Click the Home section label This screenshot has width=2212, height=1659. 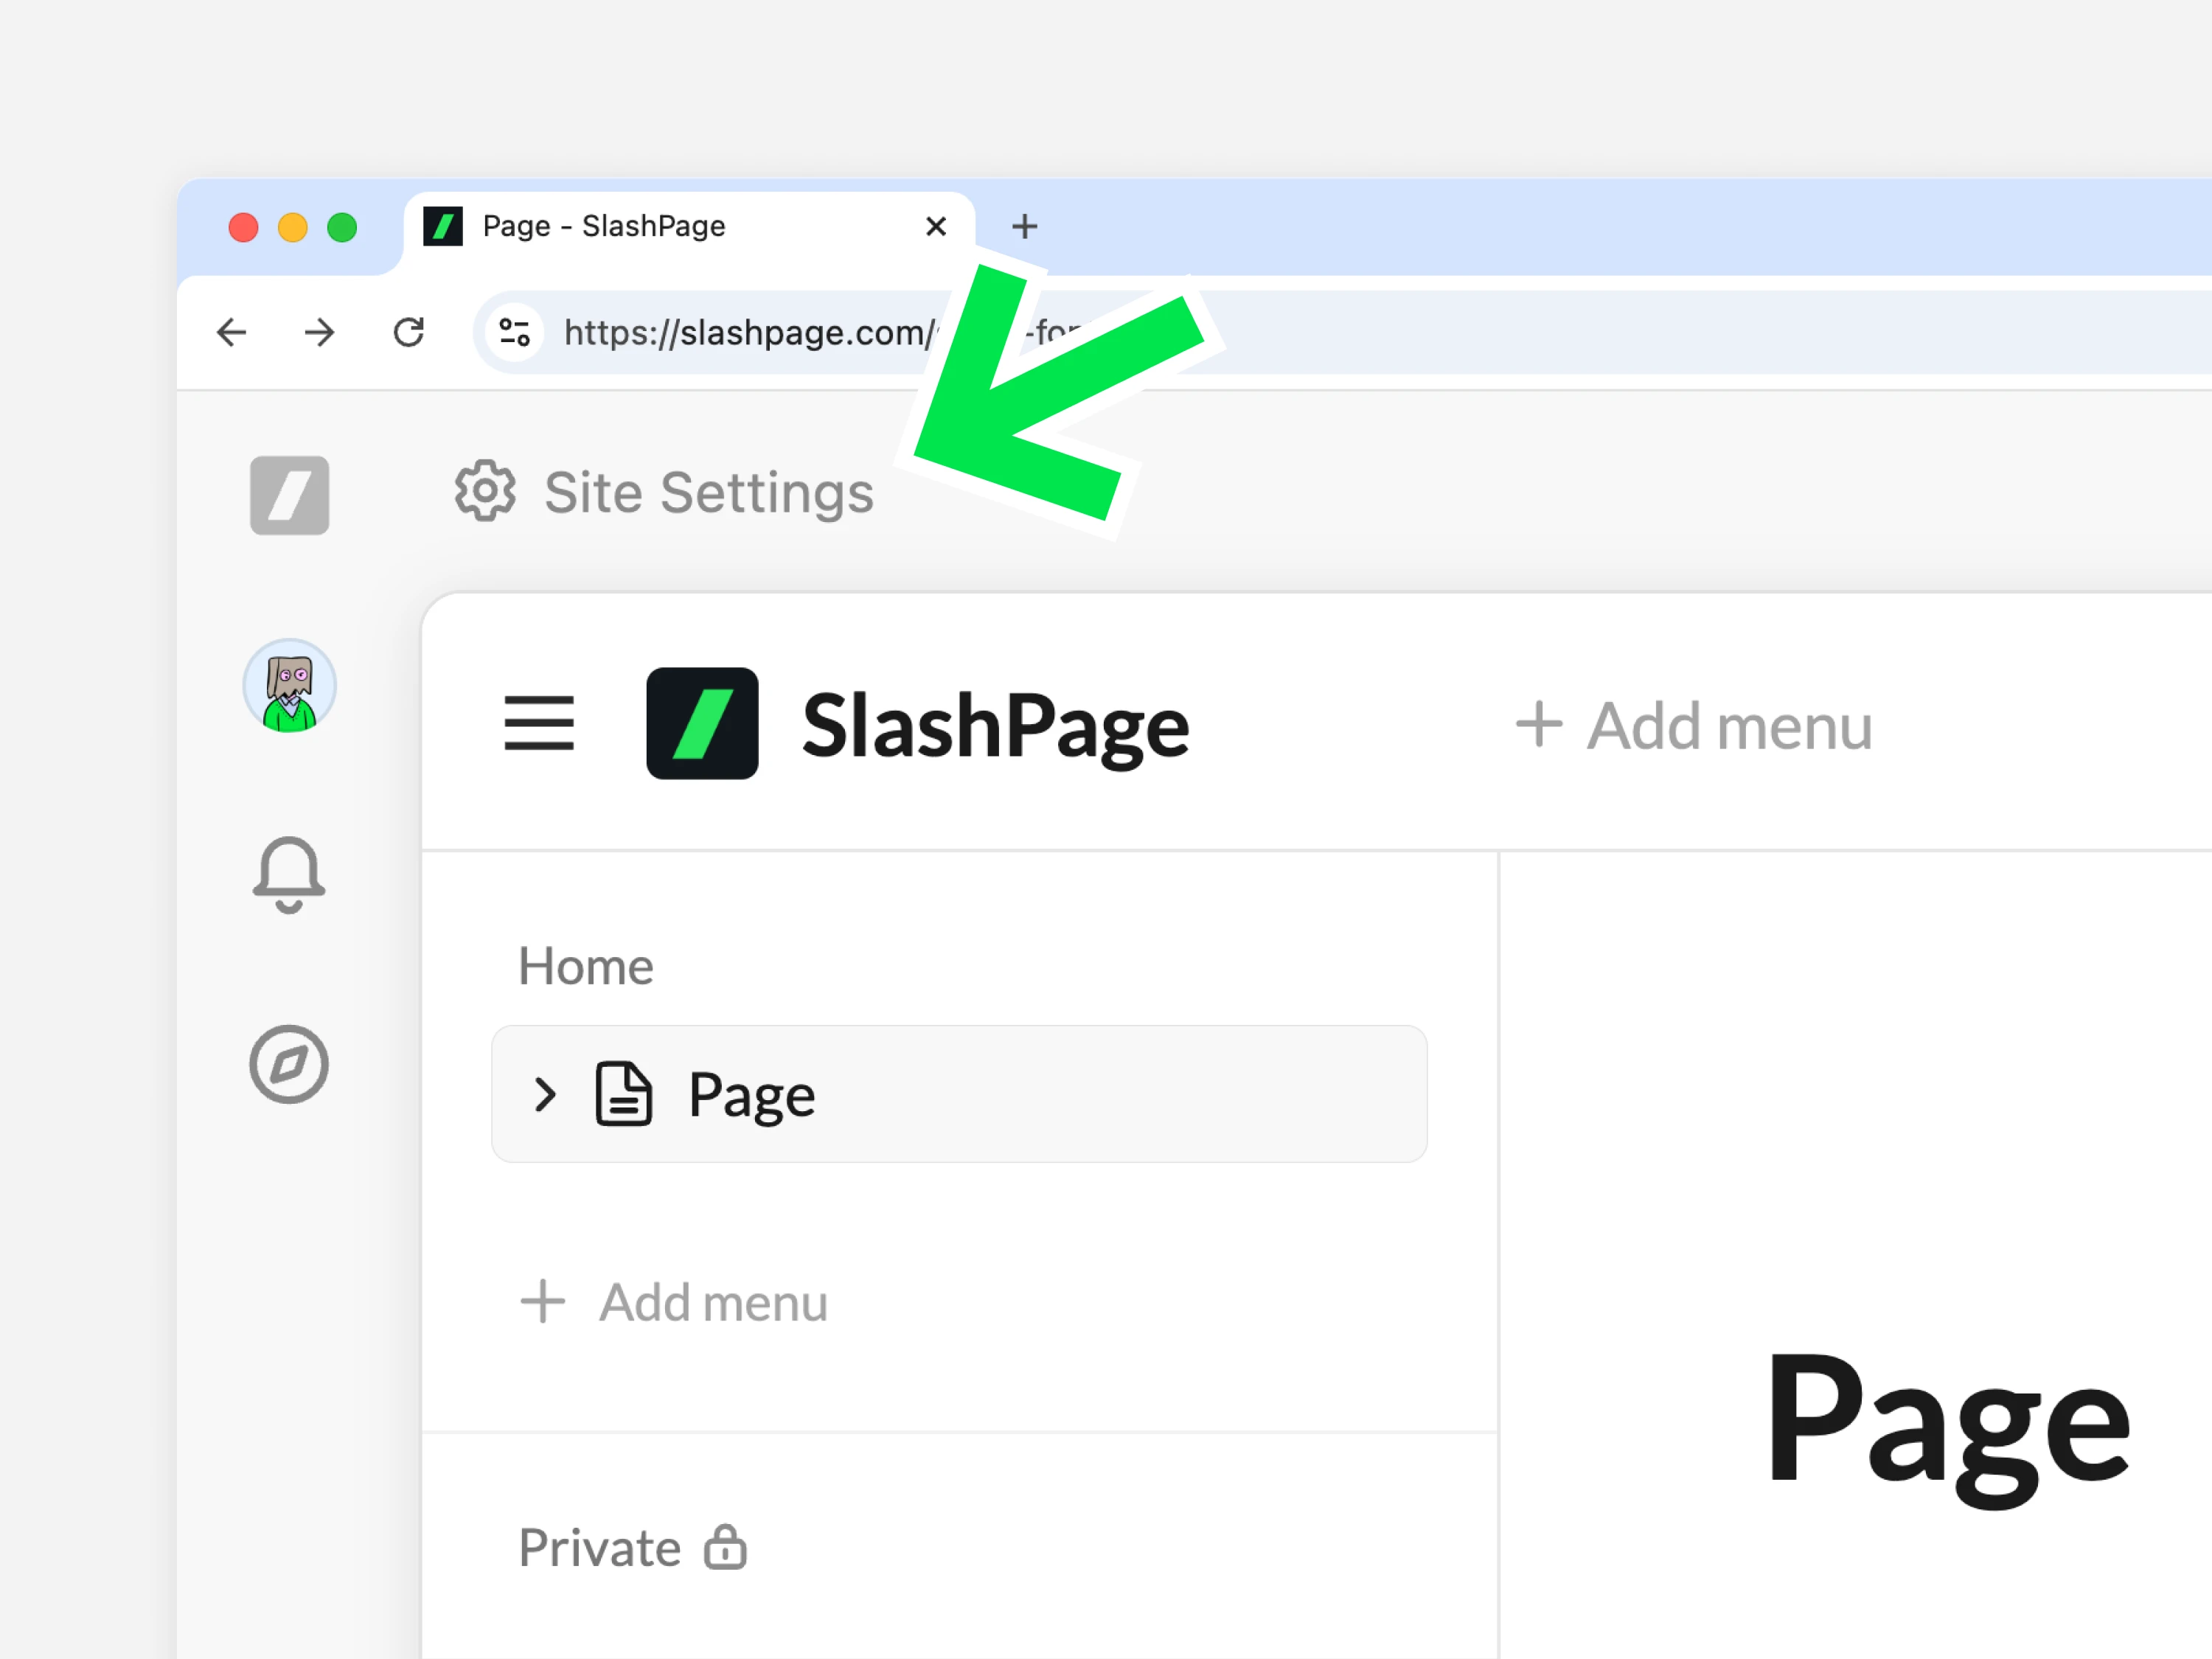(586, 966)
